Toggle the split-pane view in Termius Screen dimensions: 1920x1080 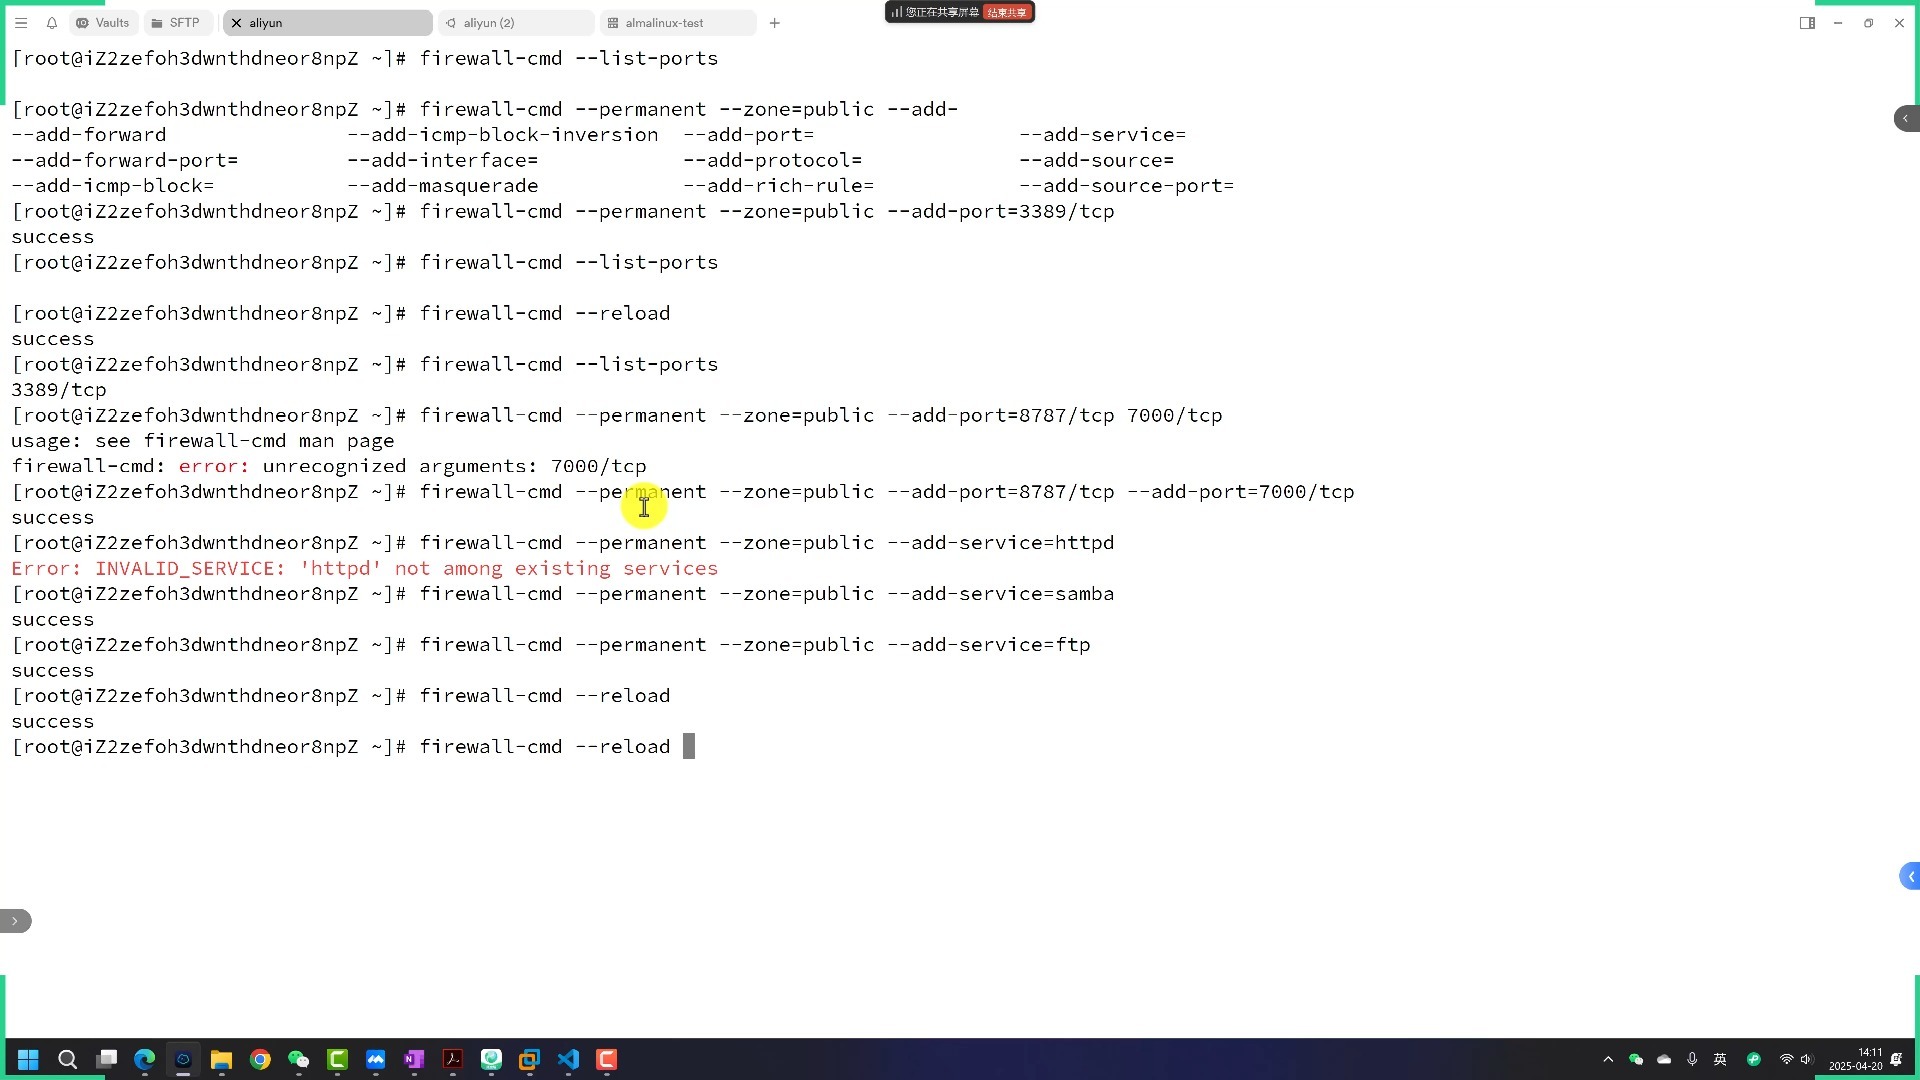coord(1808,22)
